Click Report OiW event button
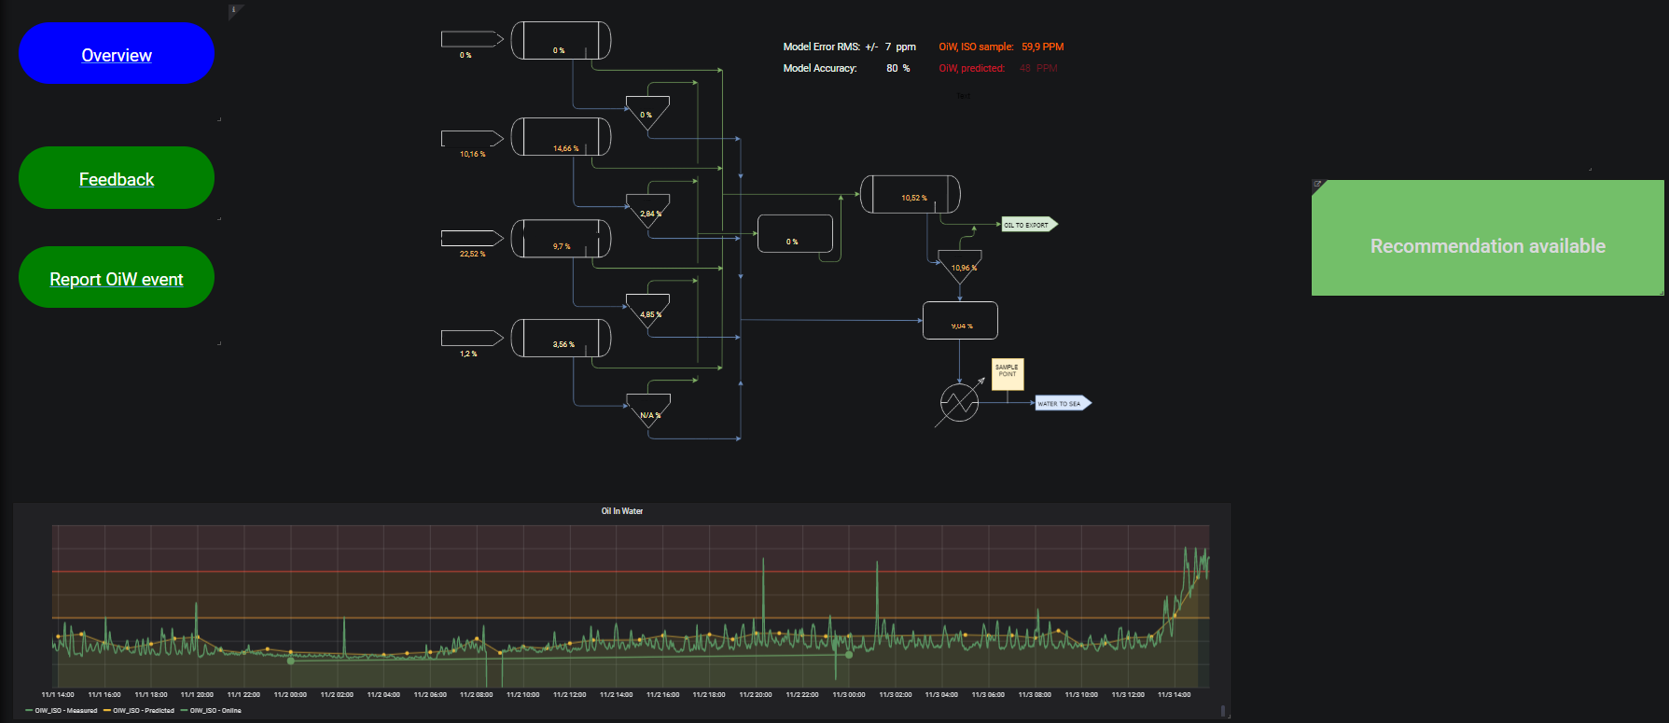This screenshot has width=1670, height=723. pyautogui.click(x=116, y=277)
